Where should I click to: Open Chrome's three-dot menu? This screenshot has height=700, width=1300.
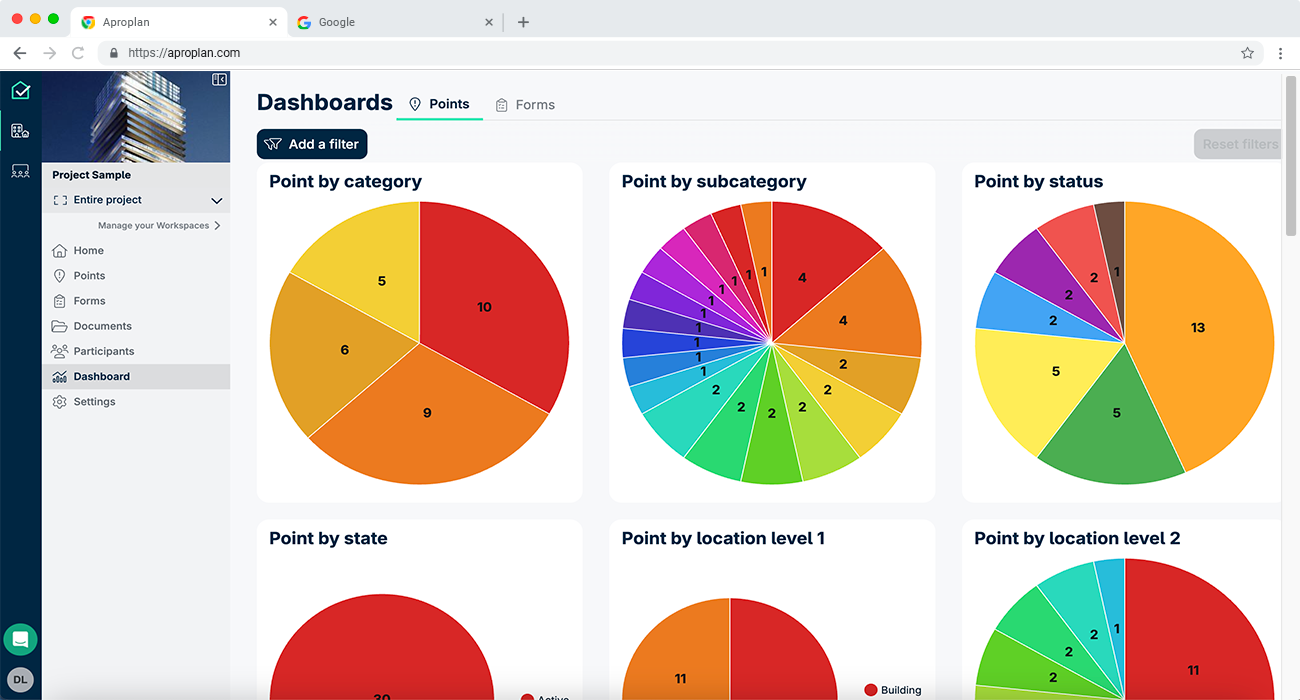pyautogui.click(x=1280, y=53)
